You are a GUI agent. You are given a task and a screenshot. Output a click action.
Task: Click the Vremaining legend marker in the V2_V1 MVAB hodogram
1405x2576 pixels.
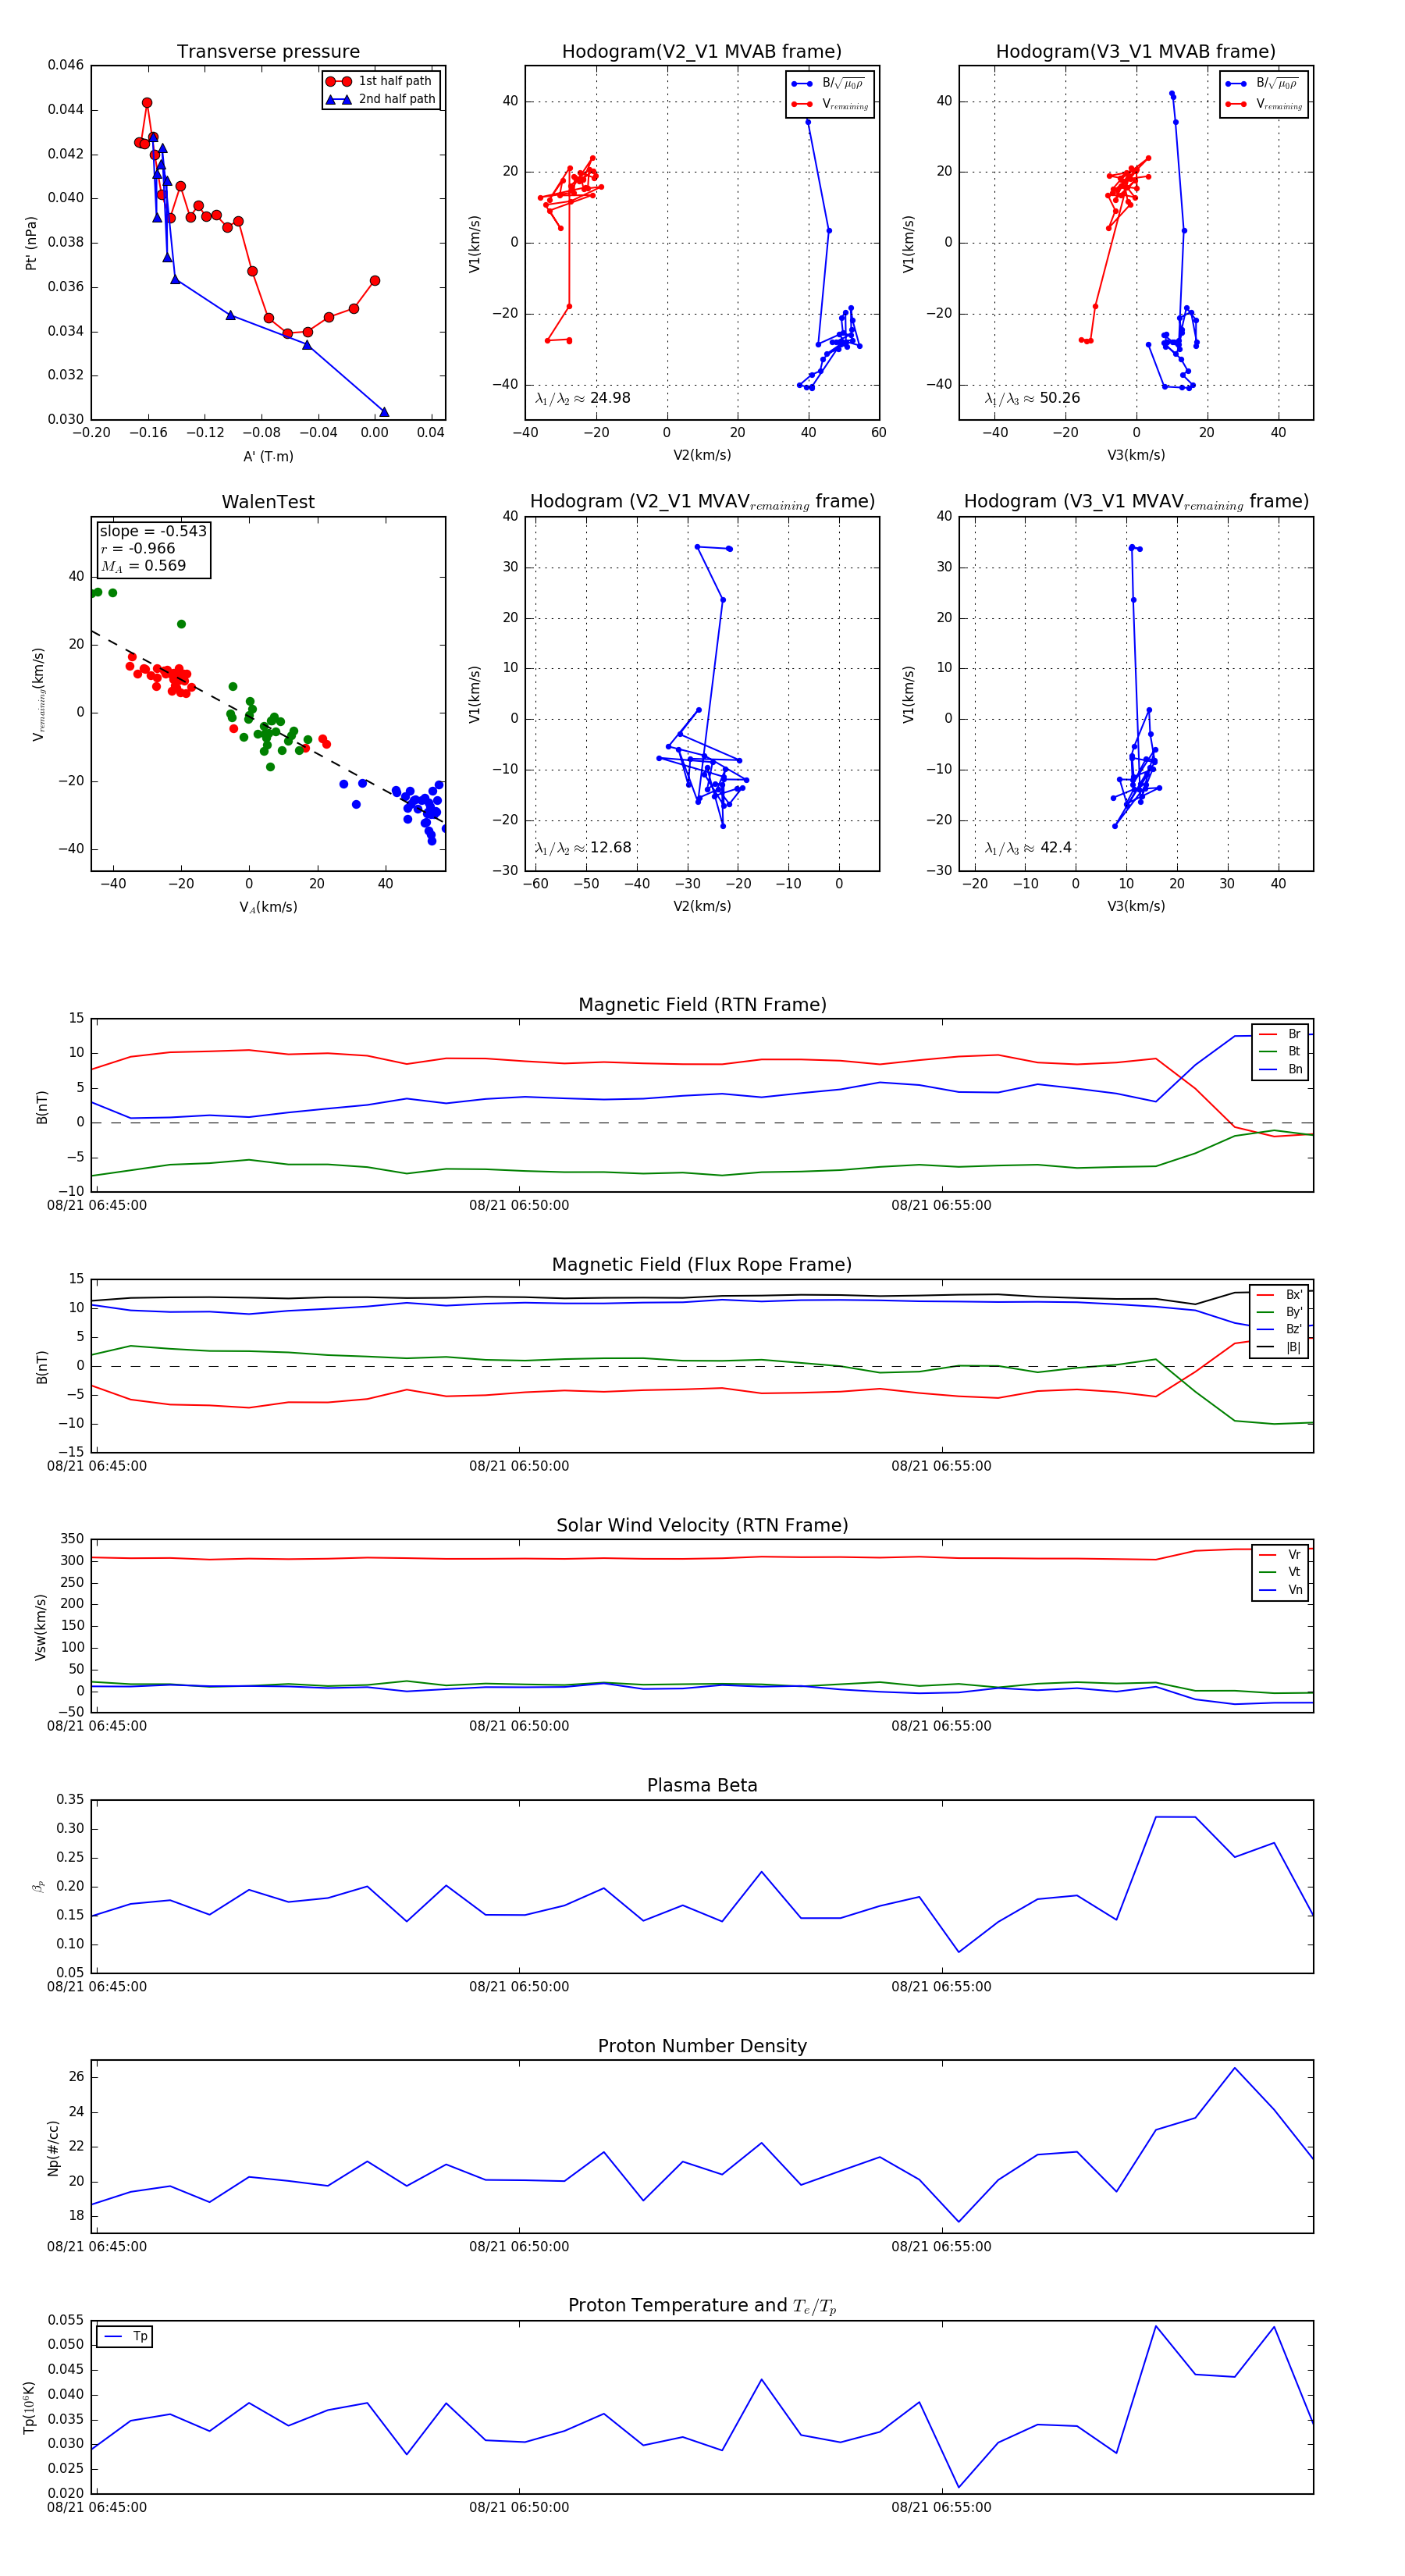coord(801,104)
